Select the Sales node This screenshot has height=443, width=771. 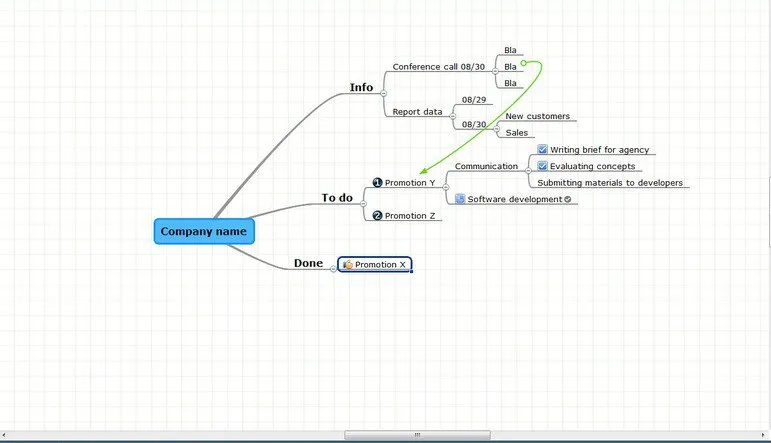point(517,132)
